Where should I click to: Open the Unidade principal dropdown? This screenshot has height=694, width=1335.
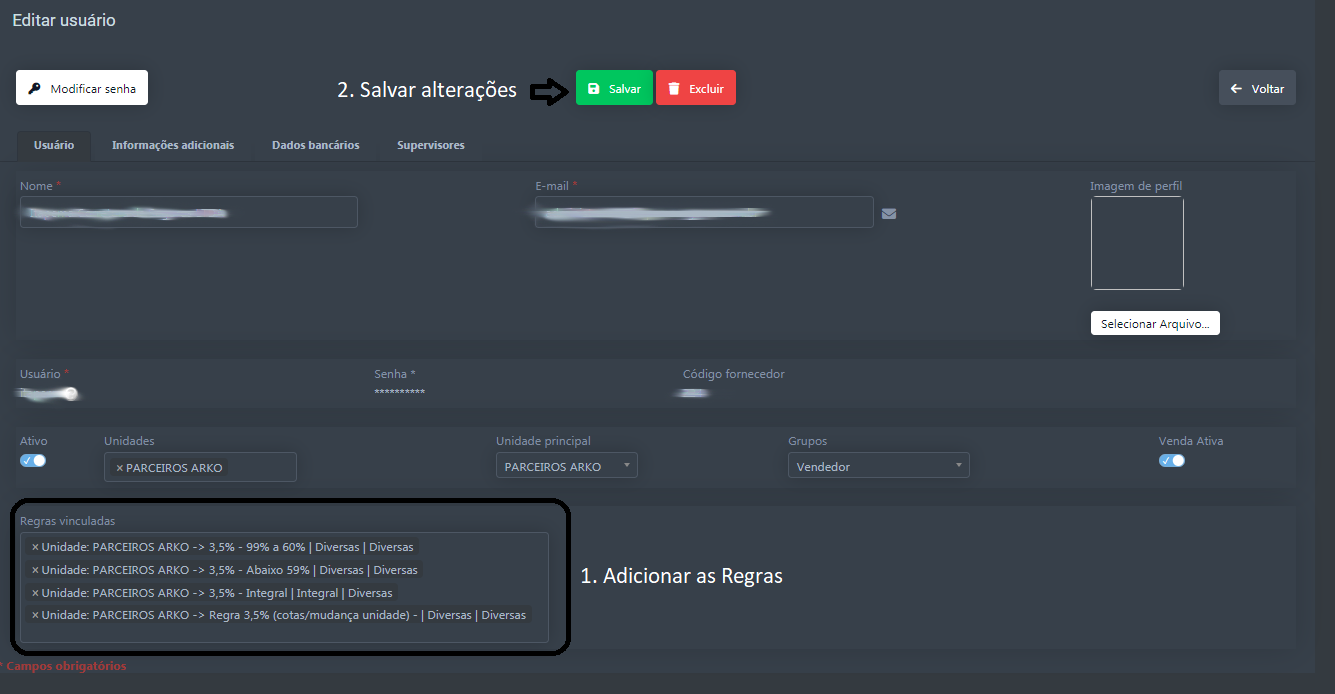pyautogui.click(x=566, y=466)
